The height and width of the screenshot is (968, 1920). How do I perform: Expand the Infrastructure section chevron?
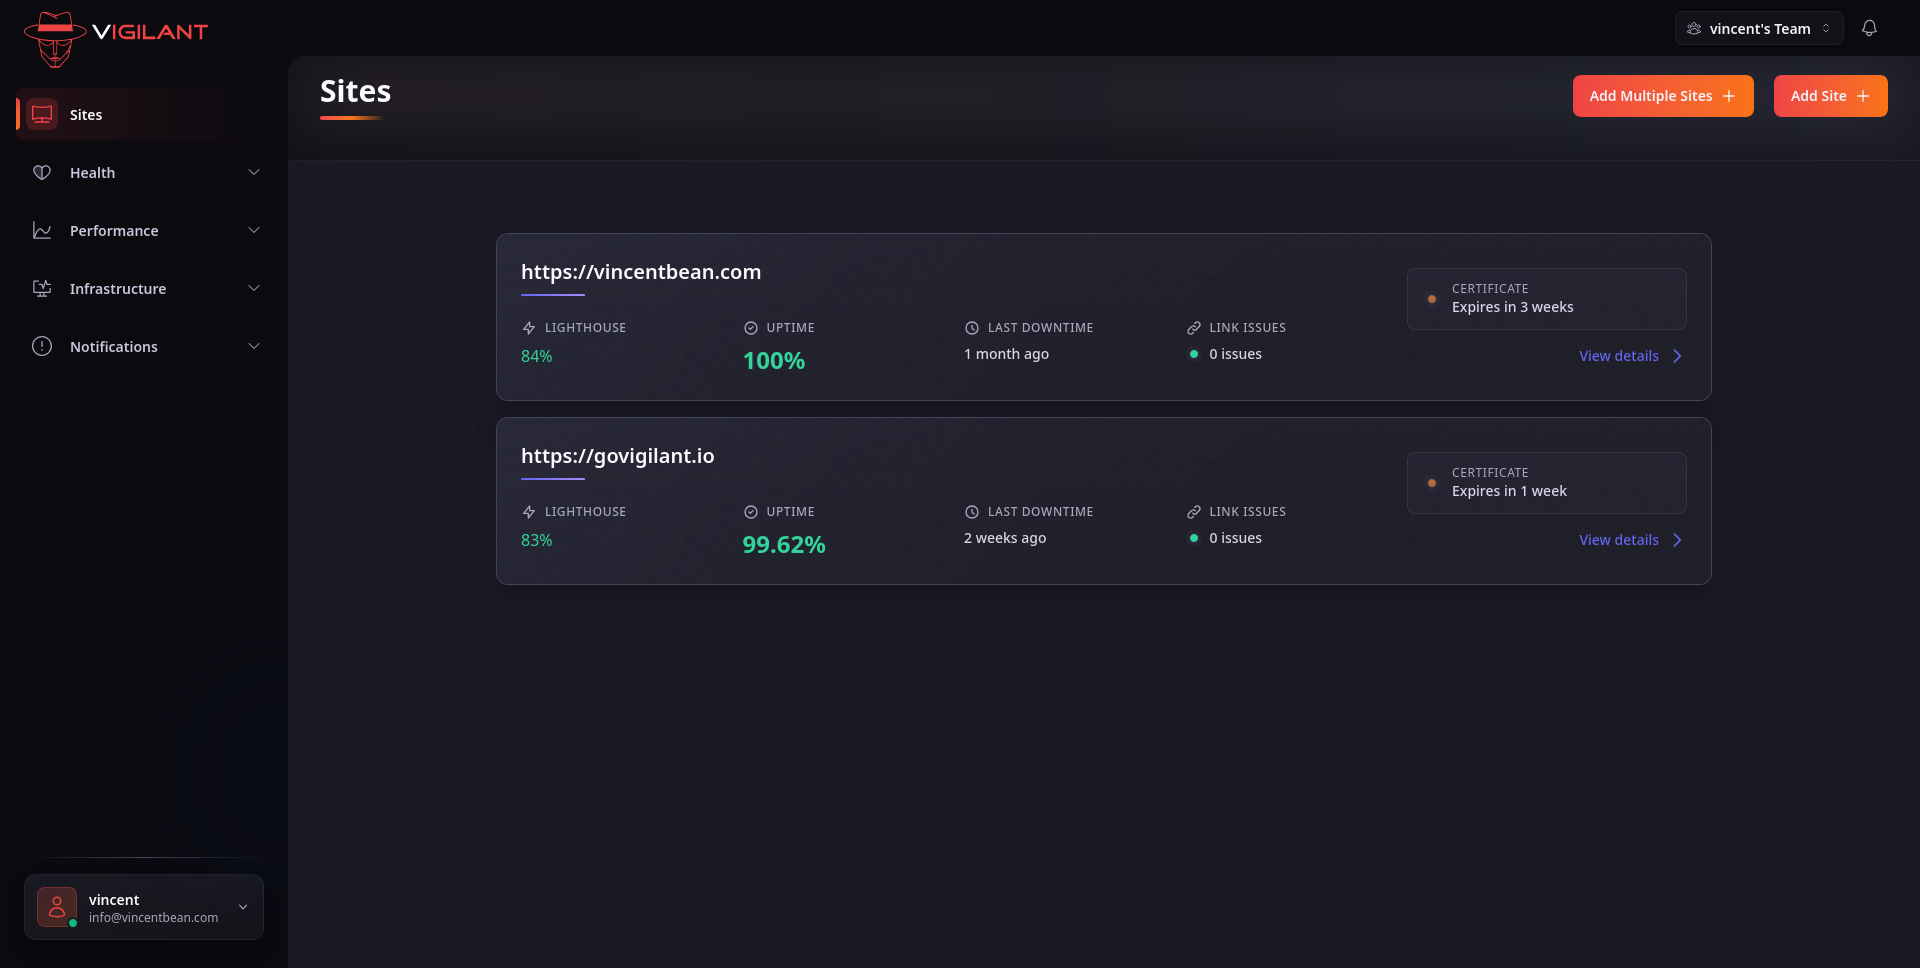point(254,289)
